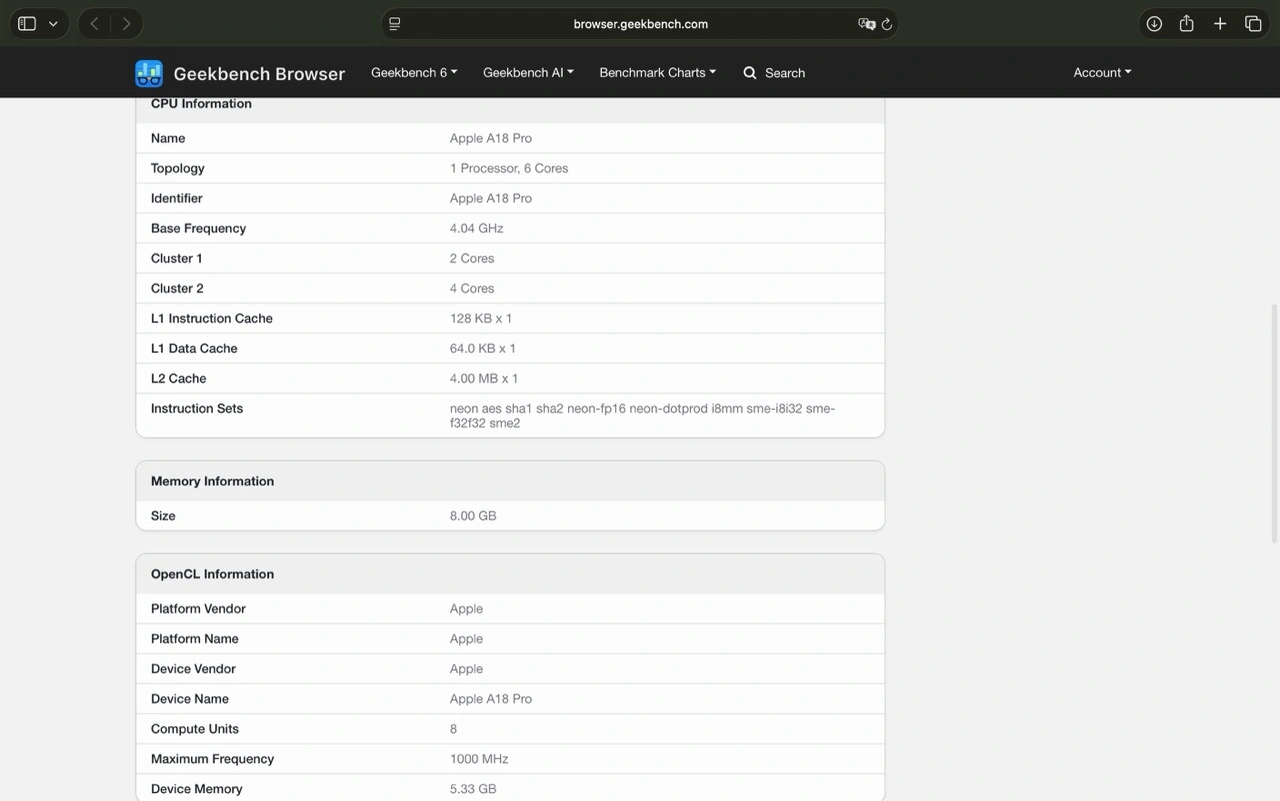The height and width of the screenshot is (801, 1280).
Task: Click the search magnifier icon
Action: (x=750, y=73)
